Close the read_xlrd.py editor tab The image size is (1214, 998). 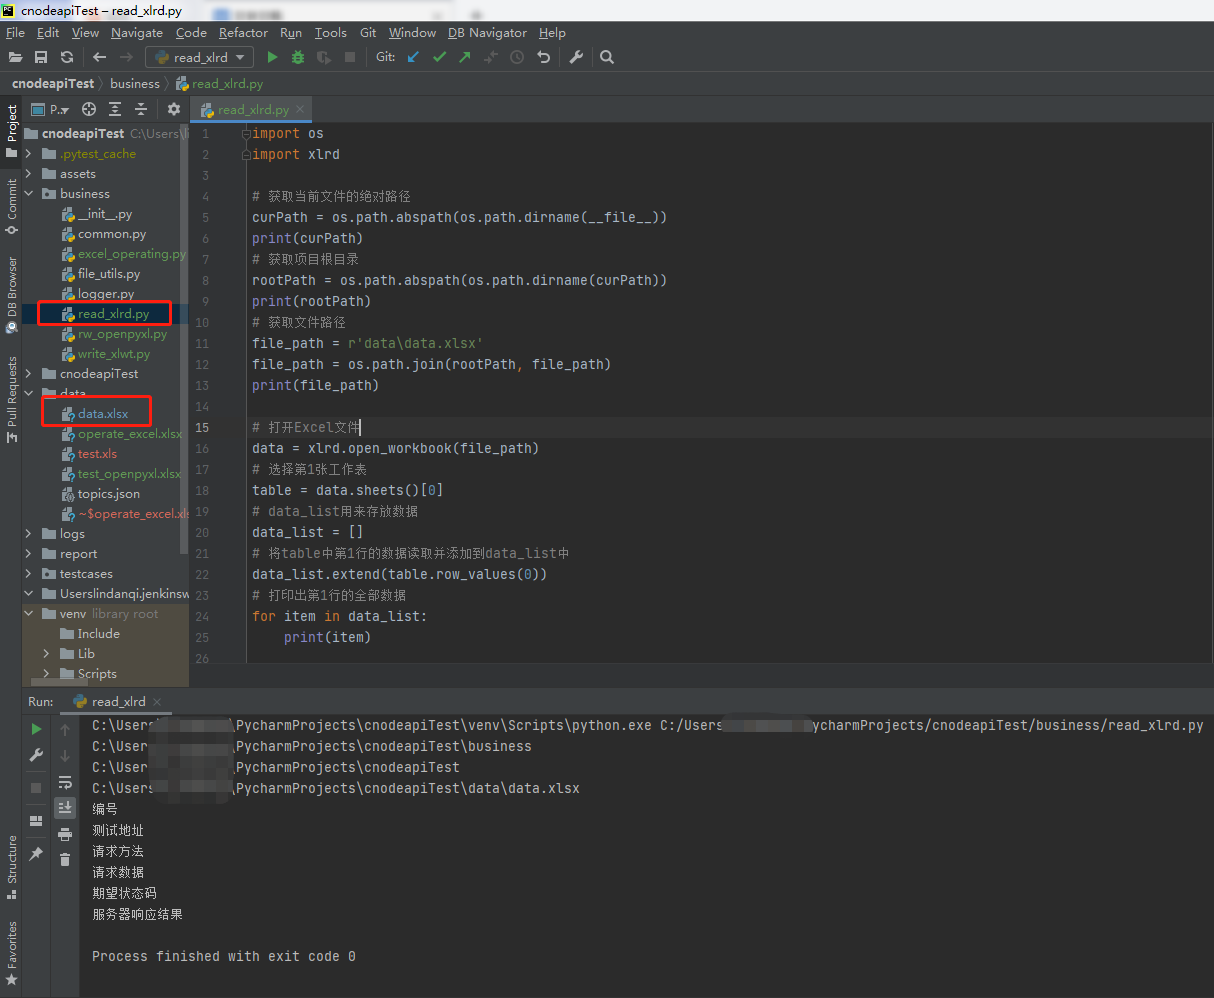click(300, 109)
